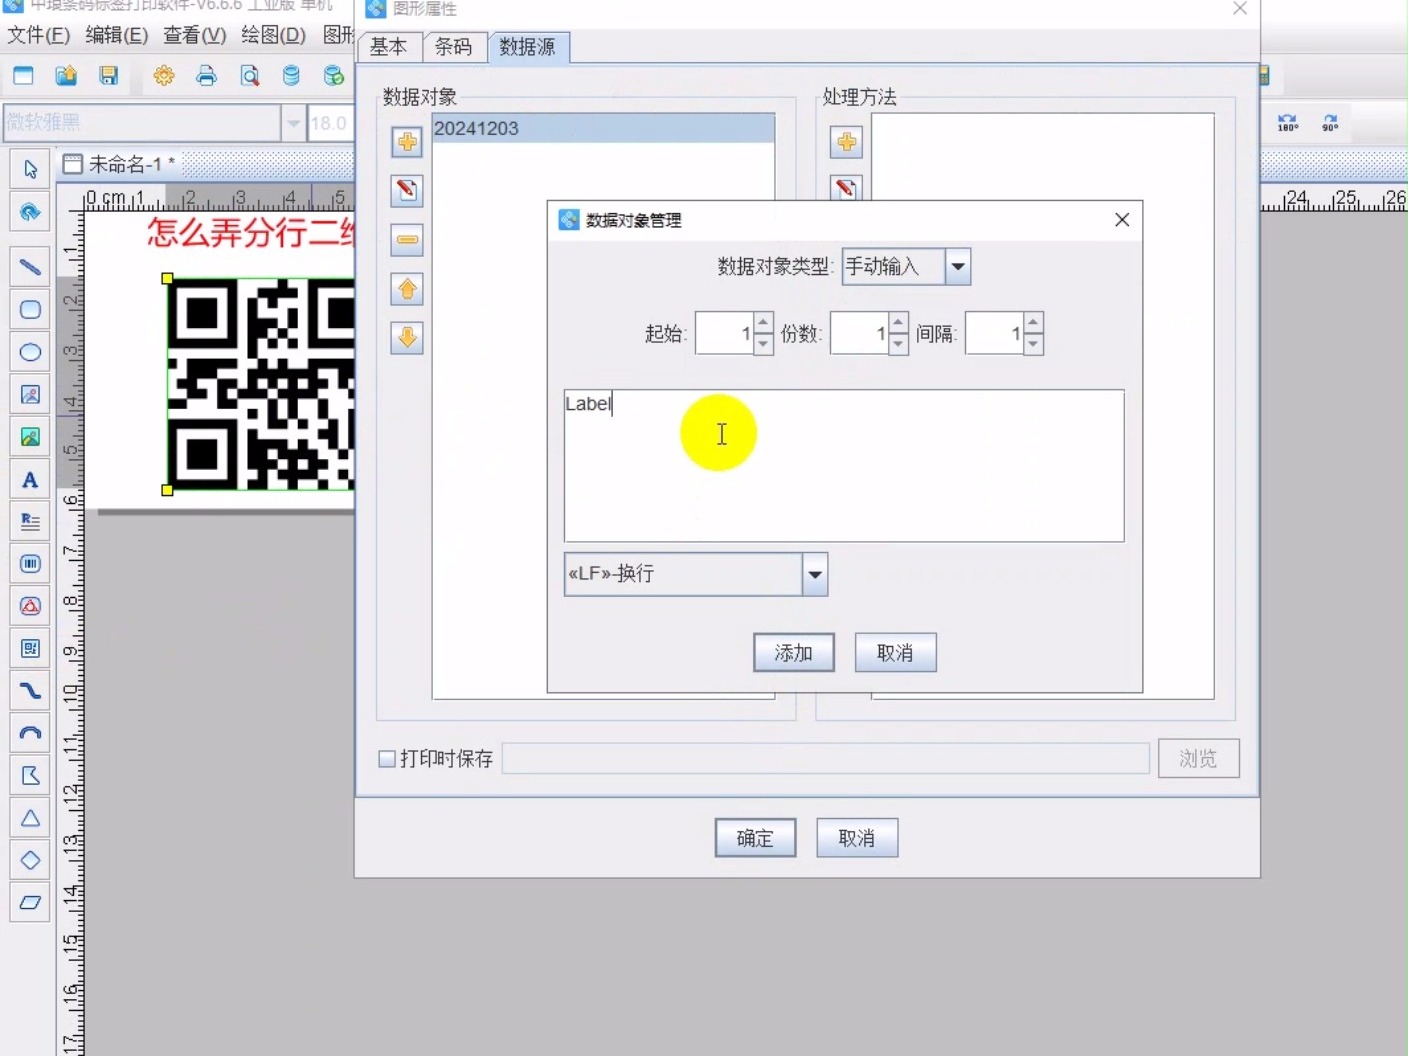The height and width of the screenshot is (1056, 1408).
Task: Click the font size field showing 18.0
Action: pyautogui.click(x=330, y=123)
